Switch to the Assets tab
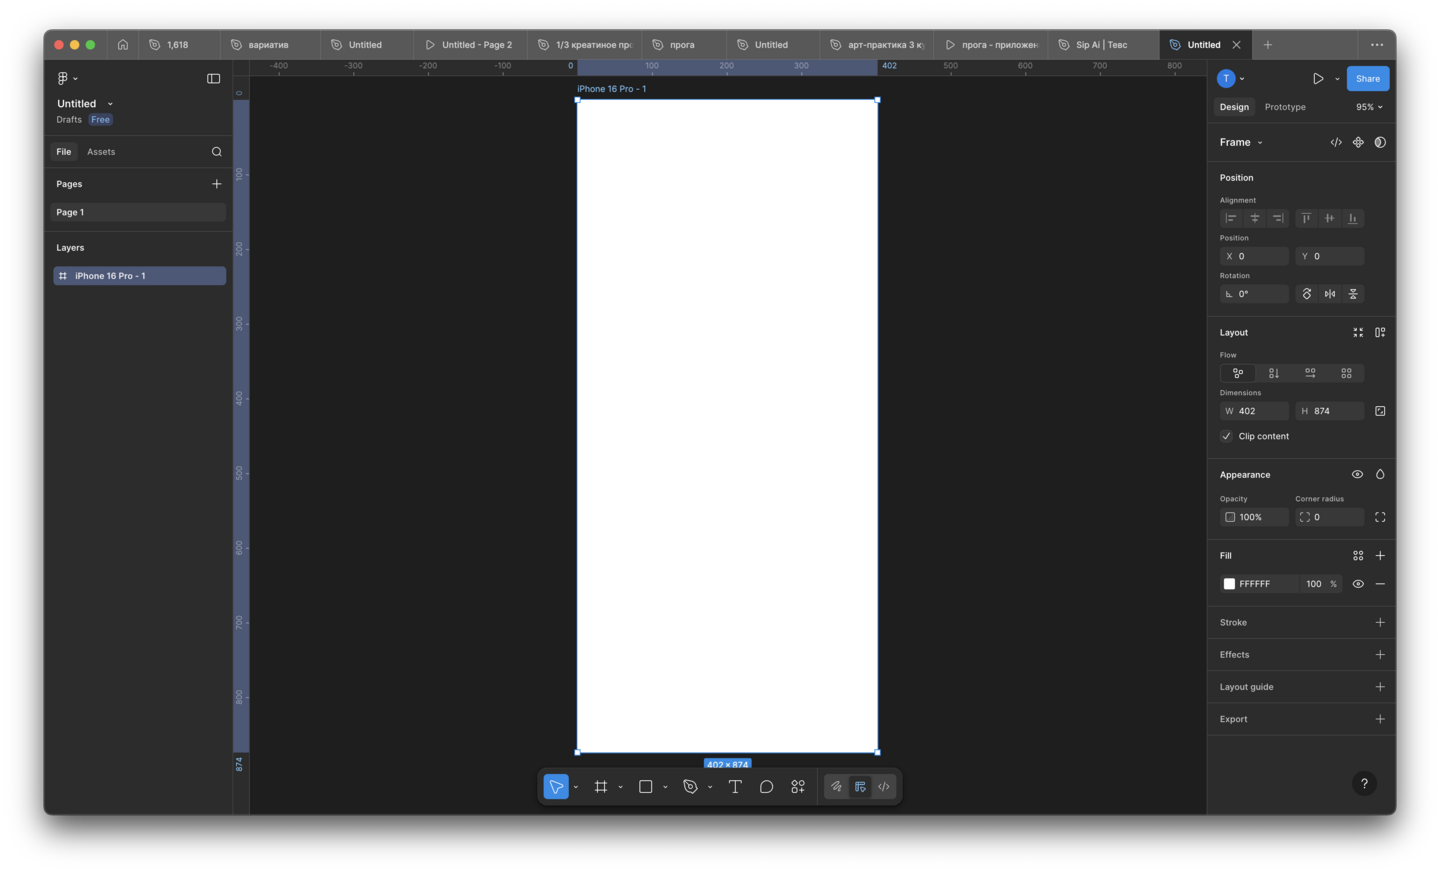The width and height of the screenshot is (1440, 873). point(101,152)
